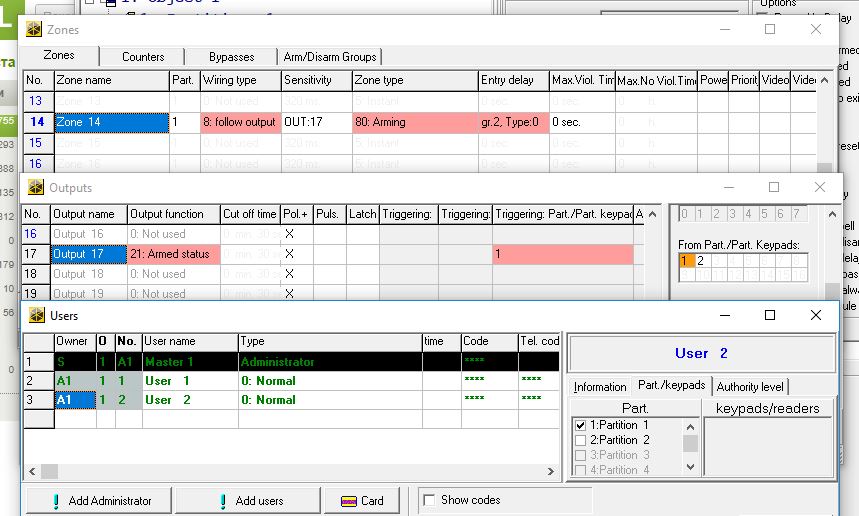The height and width of the screenshot is (516, 859).
Task: Select zone row number 15
Action: pyautogui.click(x=36, y=143)
